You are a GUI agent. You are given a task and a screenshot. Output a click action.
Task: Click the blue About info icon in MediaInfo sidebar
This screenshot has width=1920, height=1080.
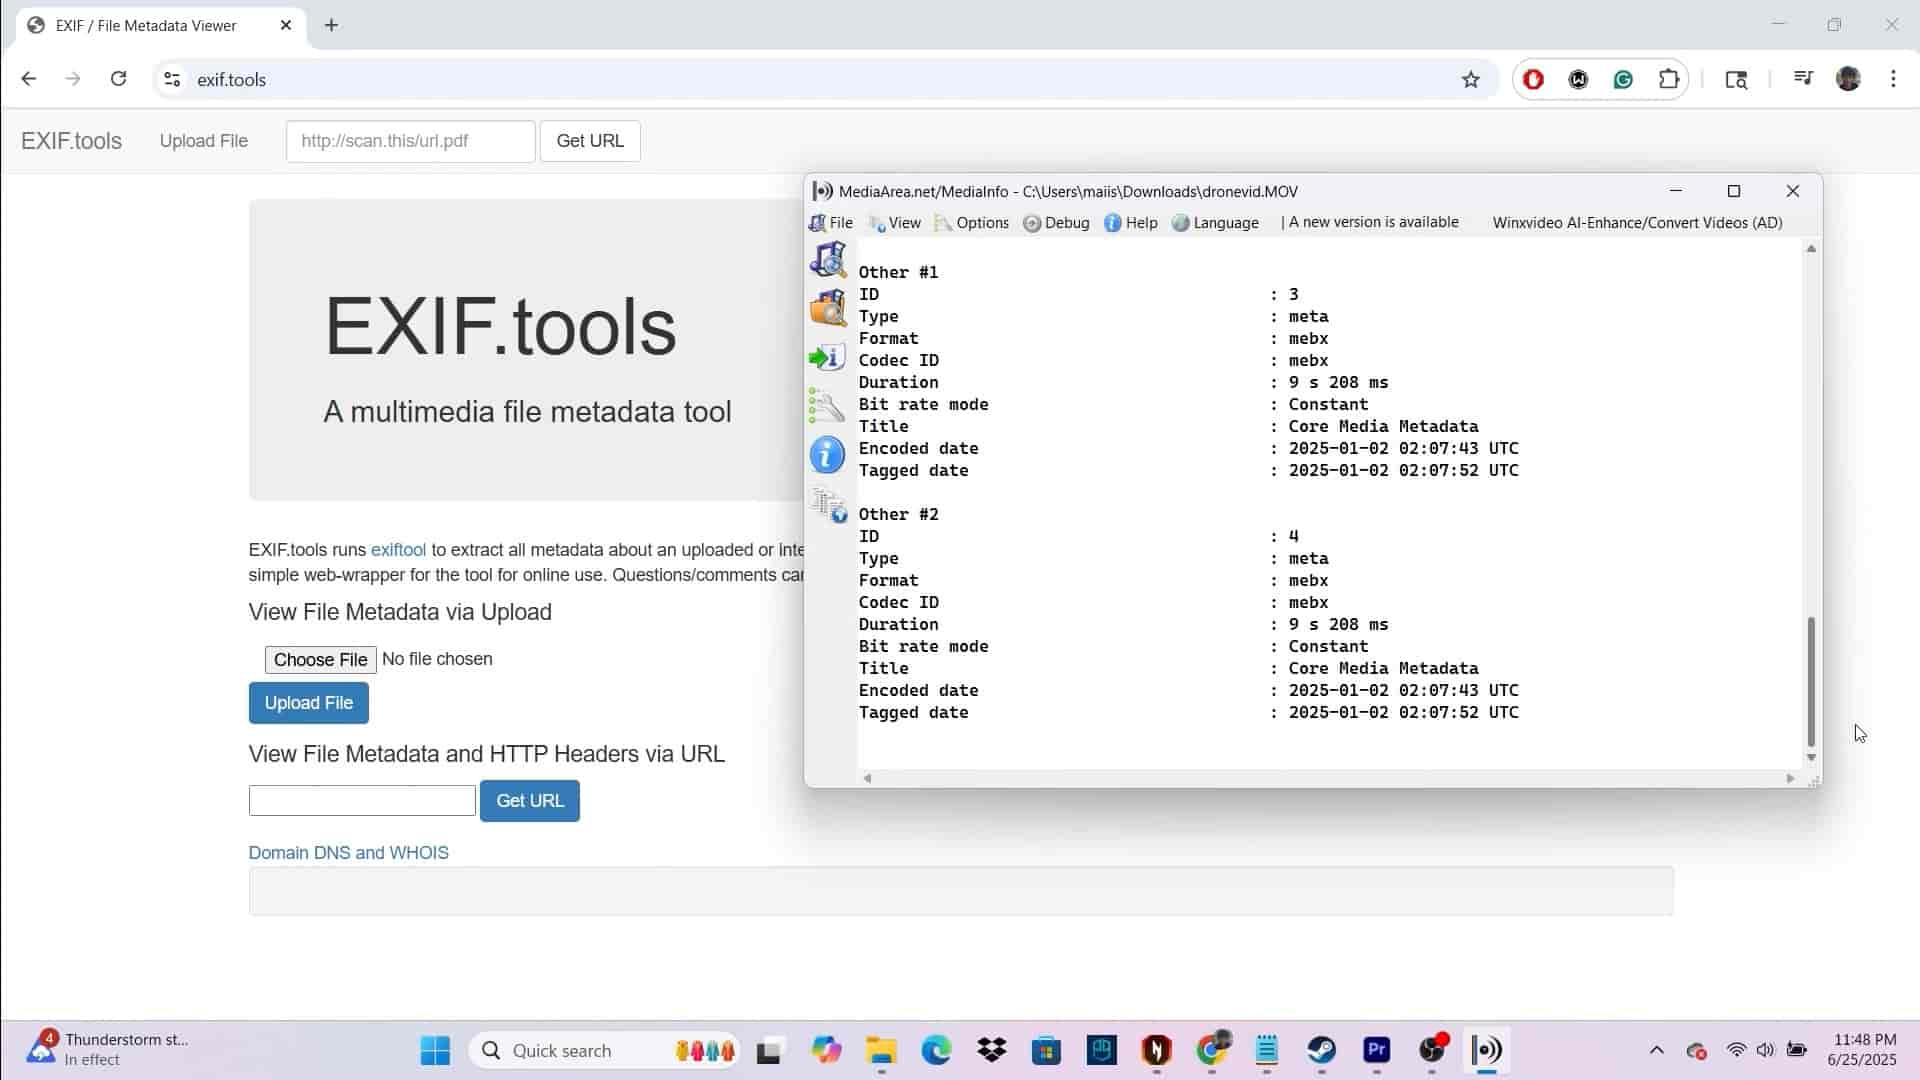[828, 456]
